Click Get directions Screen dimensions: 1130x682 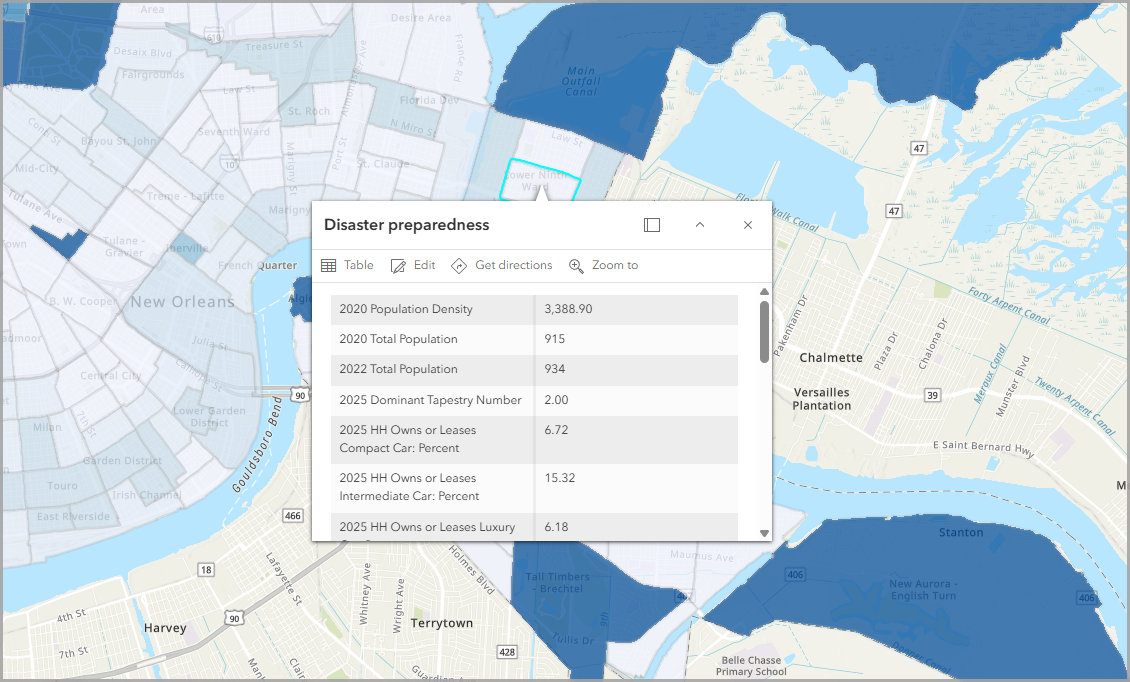(x=502, y=265)
